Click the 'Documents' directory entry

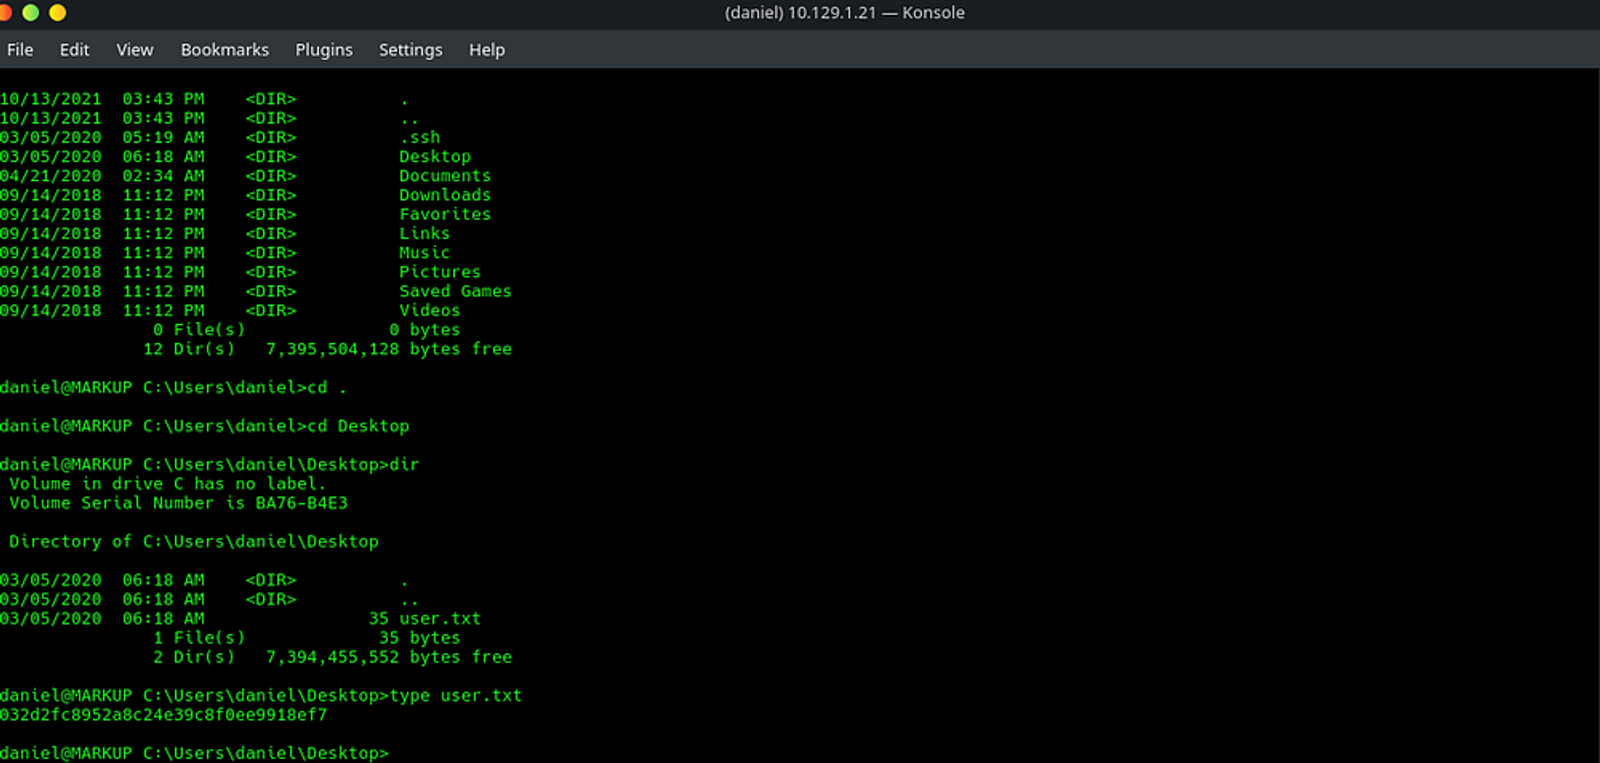click(x=445, y=176)
